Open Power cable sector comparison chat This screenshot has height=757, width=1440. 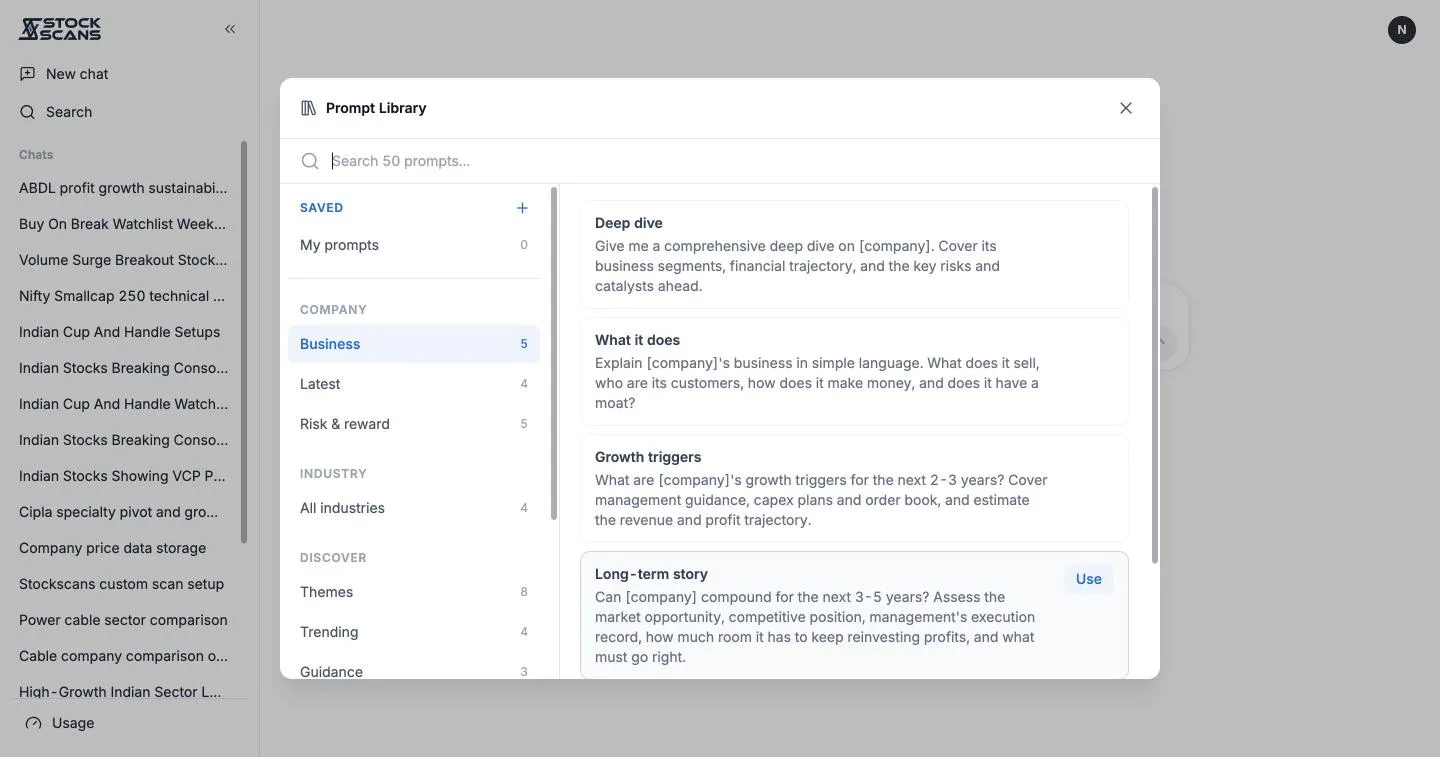point(124,620)
